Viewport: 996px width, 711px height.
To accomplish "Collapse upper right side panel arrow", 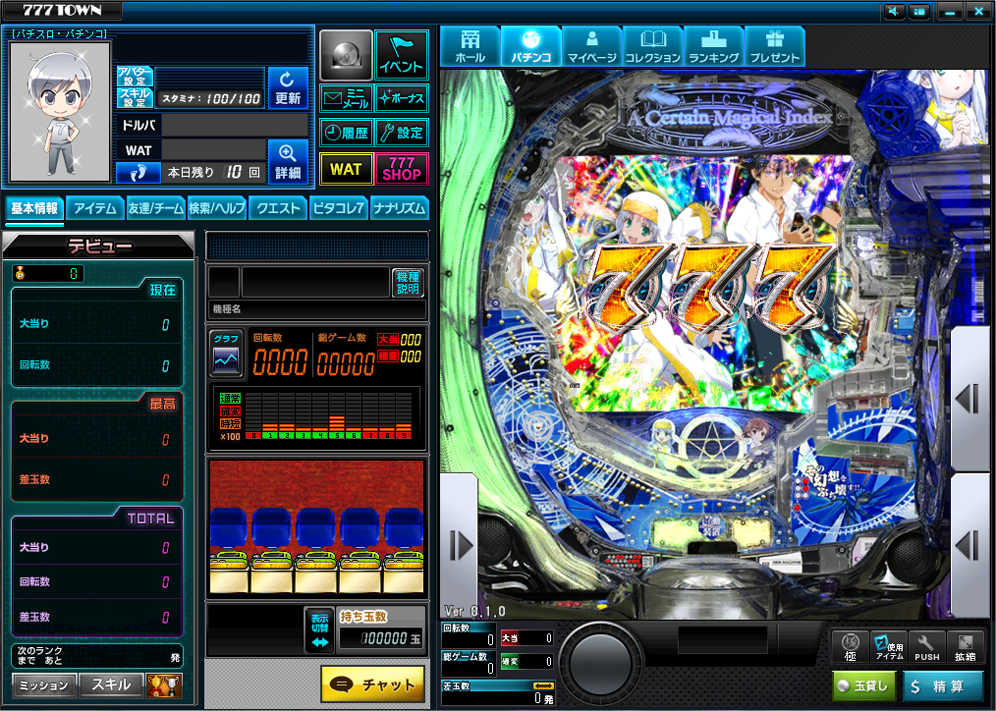I will click(970, 400).
